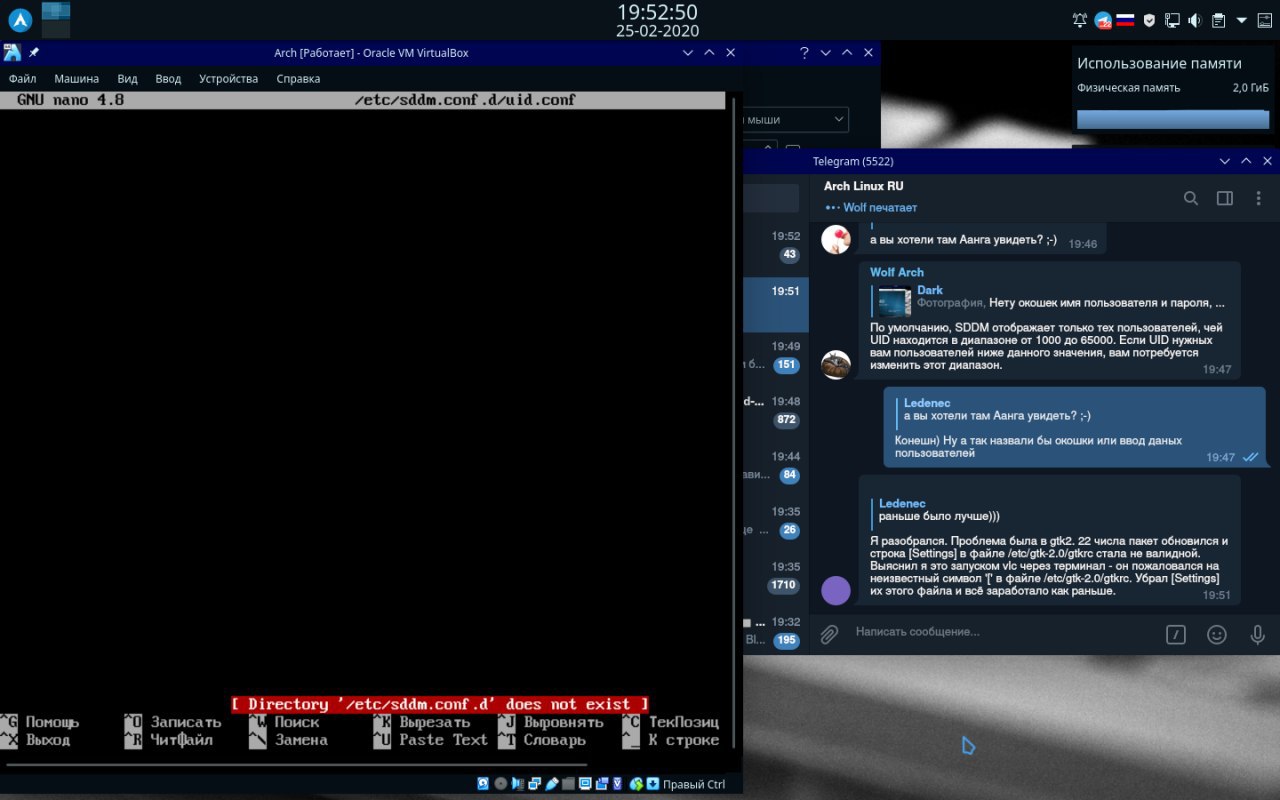This screenshot has height=800, width=1280.
Task: Click Telegram tray icon with unread badge
Action: pos(1103,20)
